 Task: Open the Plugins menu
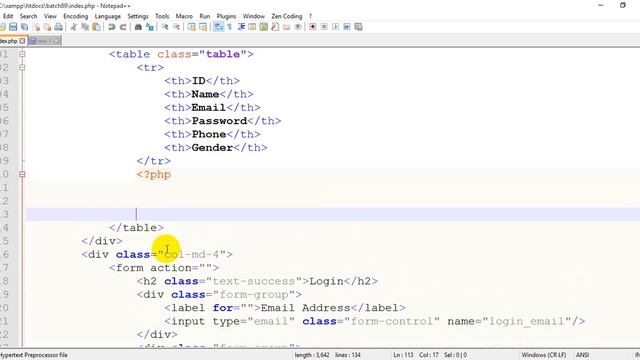(x=226, y=16)
